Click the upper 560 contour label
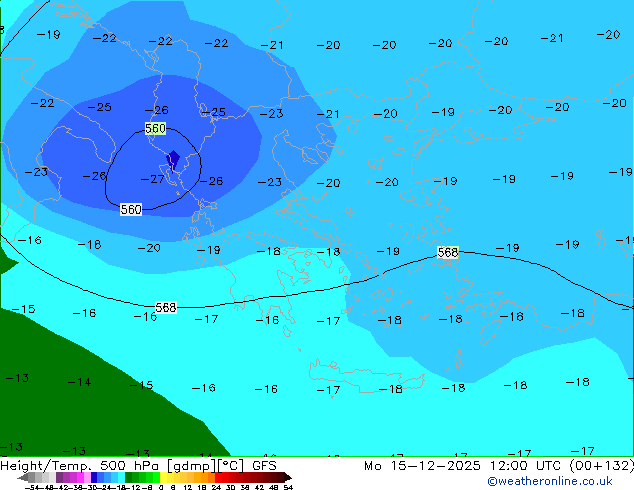This screenshot has height=490, width=634. click(x=156, y=129)
